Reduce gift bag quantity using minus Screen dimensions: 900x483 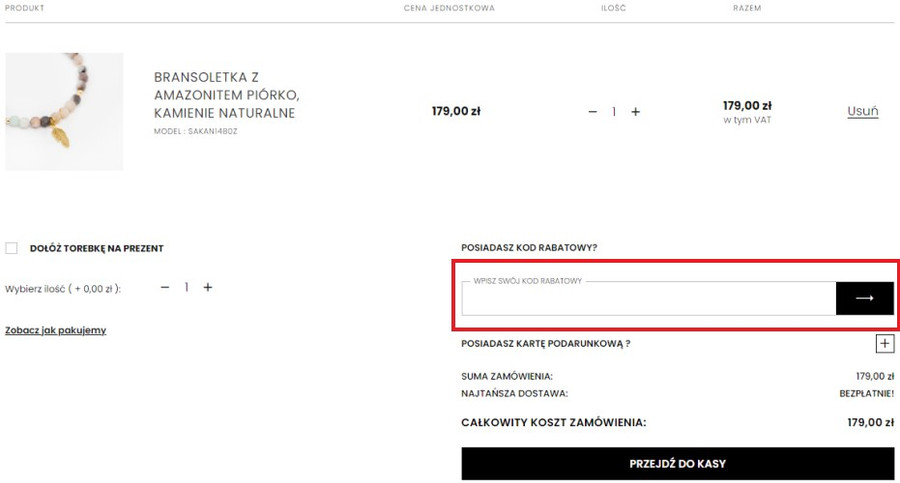pyautogui.click(x=165, y=288)
